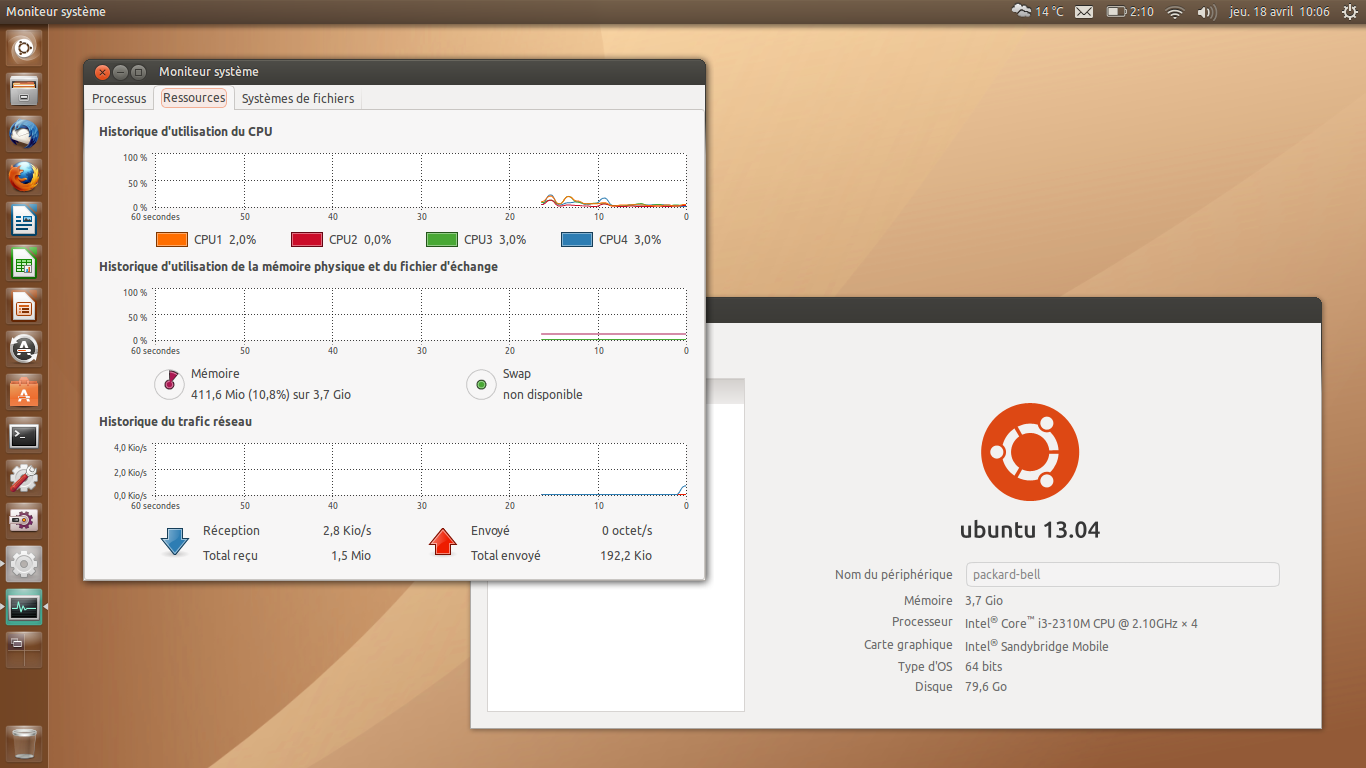Open the date and time menu jeu. 18 avril

point(1279,12)
